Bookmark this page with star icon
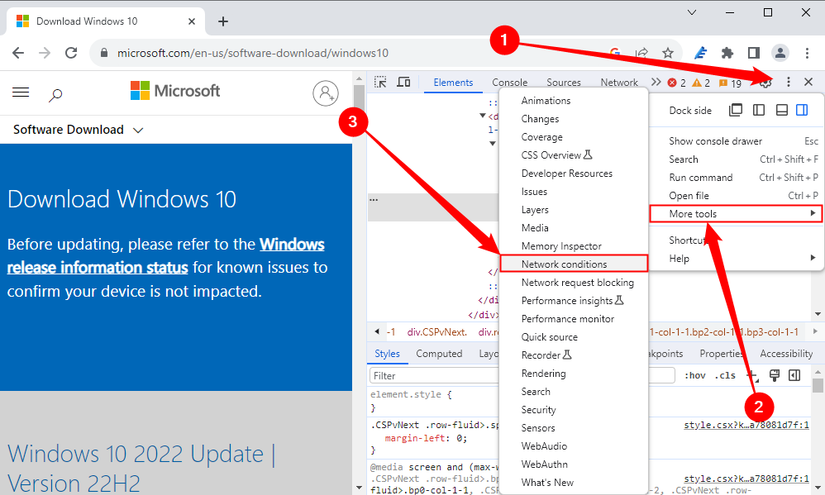Image resolution: width=825 pixels, height=495 pixels. [x=668, y=53]
